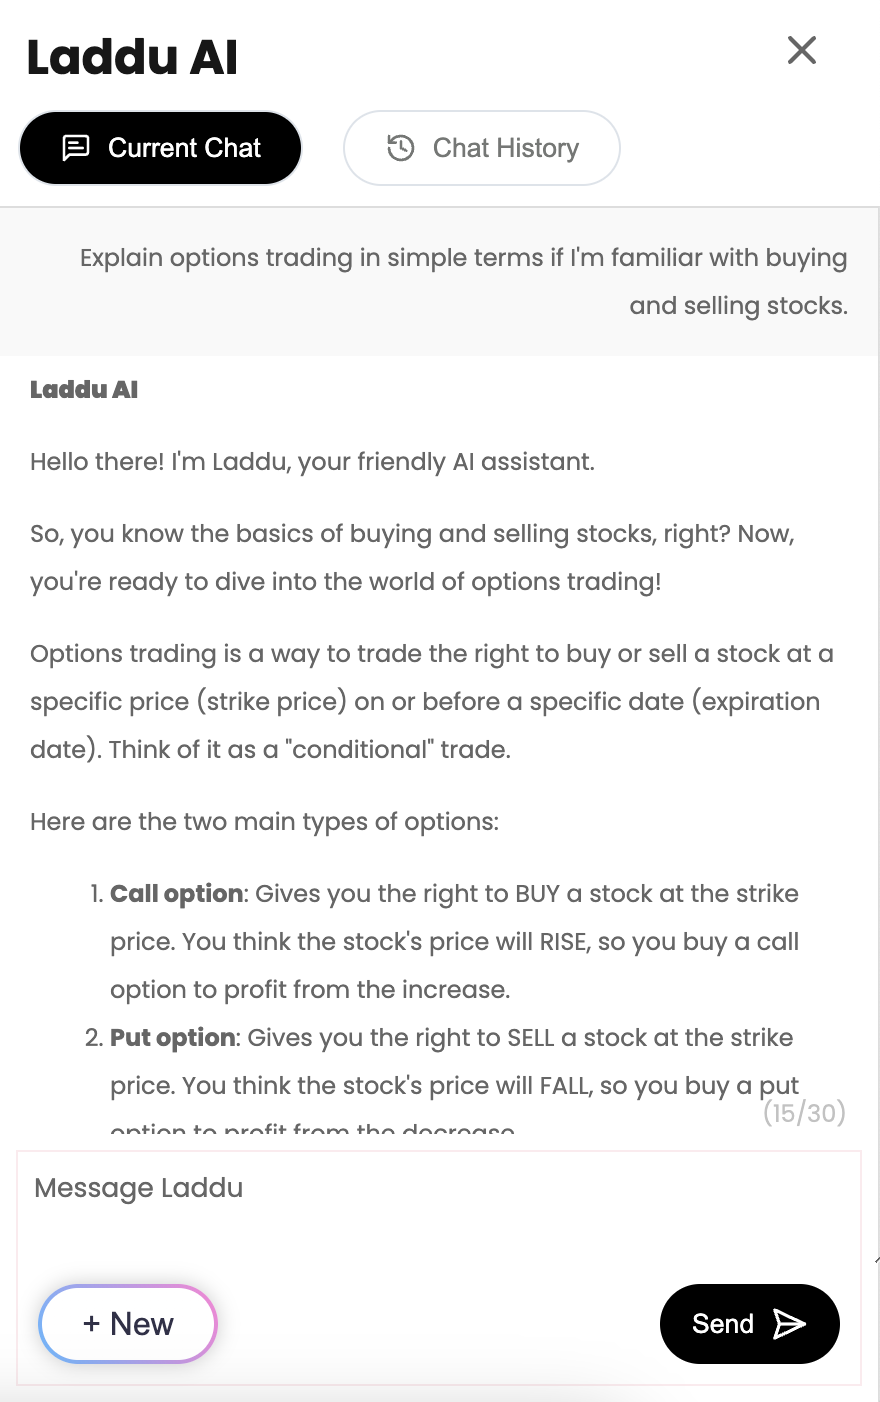Click the Laddu AI sender name label
The height and width of the screenshot is (1402, 880).
pyautogui.click(x=84, y=390)
